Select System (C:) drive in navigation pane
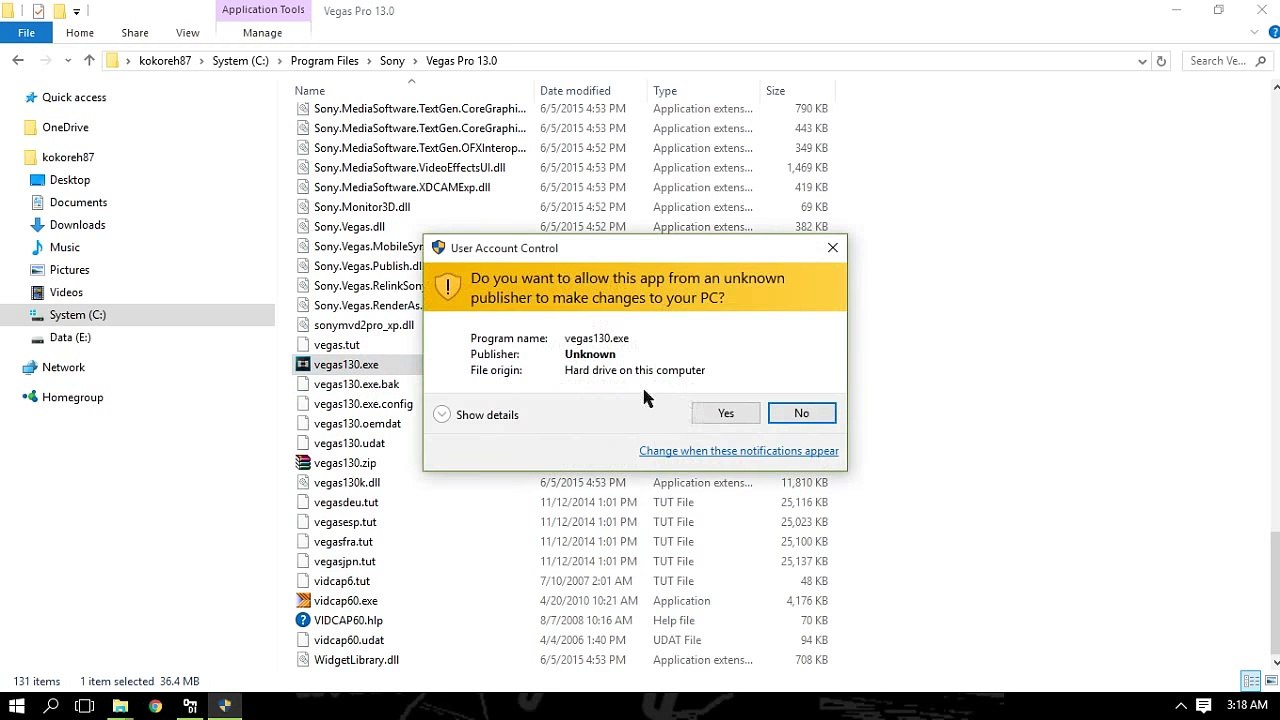The height and width of the screenshot is (720, 1280). pyautogui.click(x=78, y=315)
